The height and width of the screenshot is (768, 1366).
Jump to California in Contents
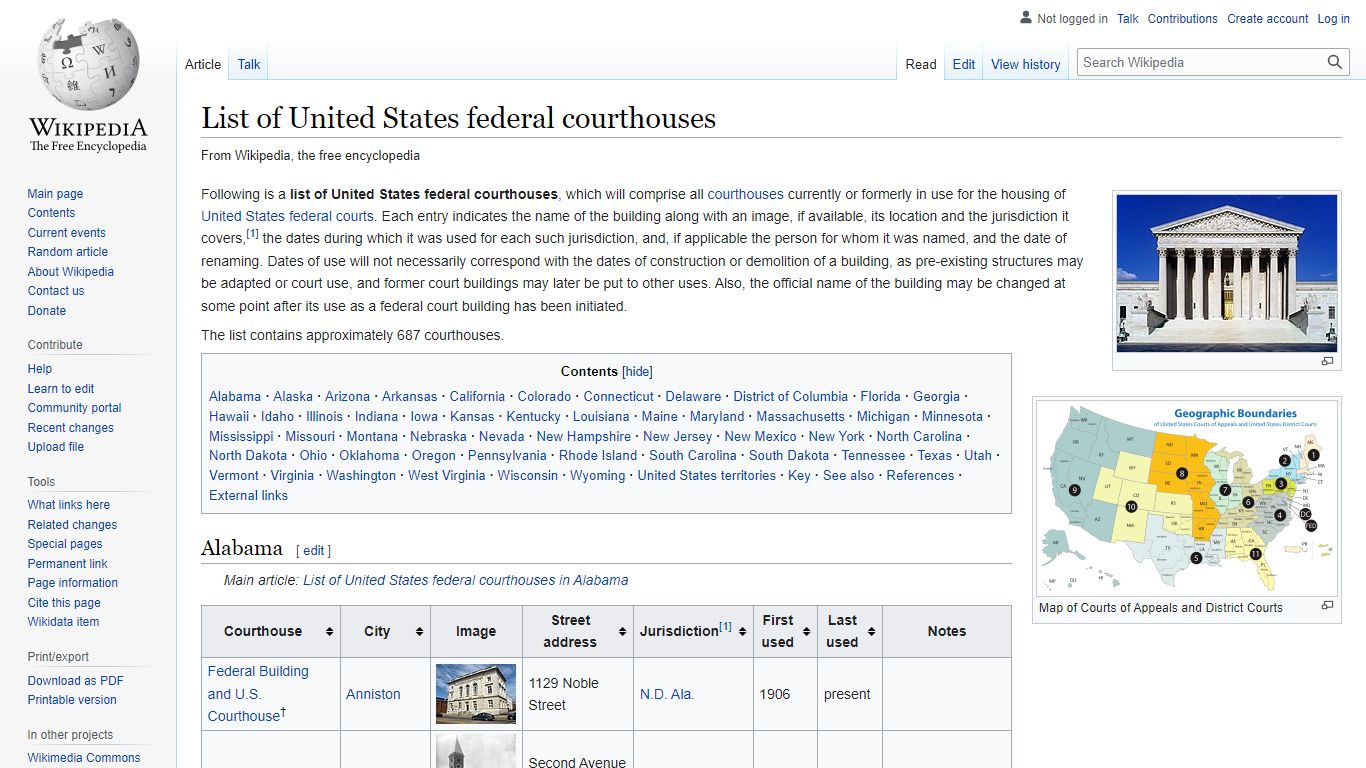point(477,396)
